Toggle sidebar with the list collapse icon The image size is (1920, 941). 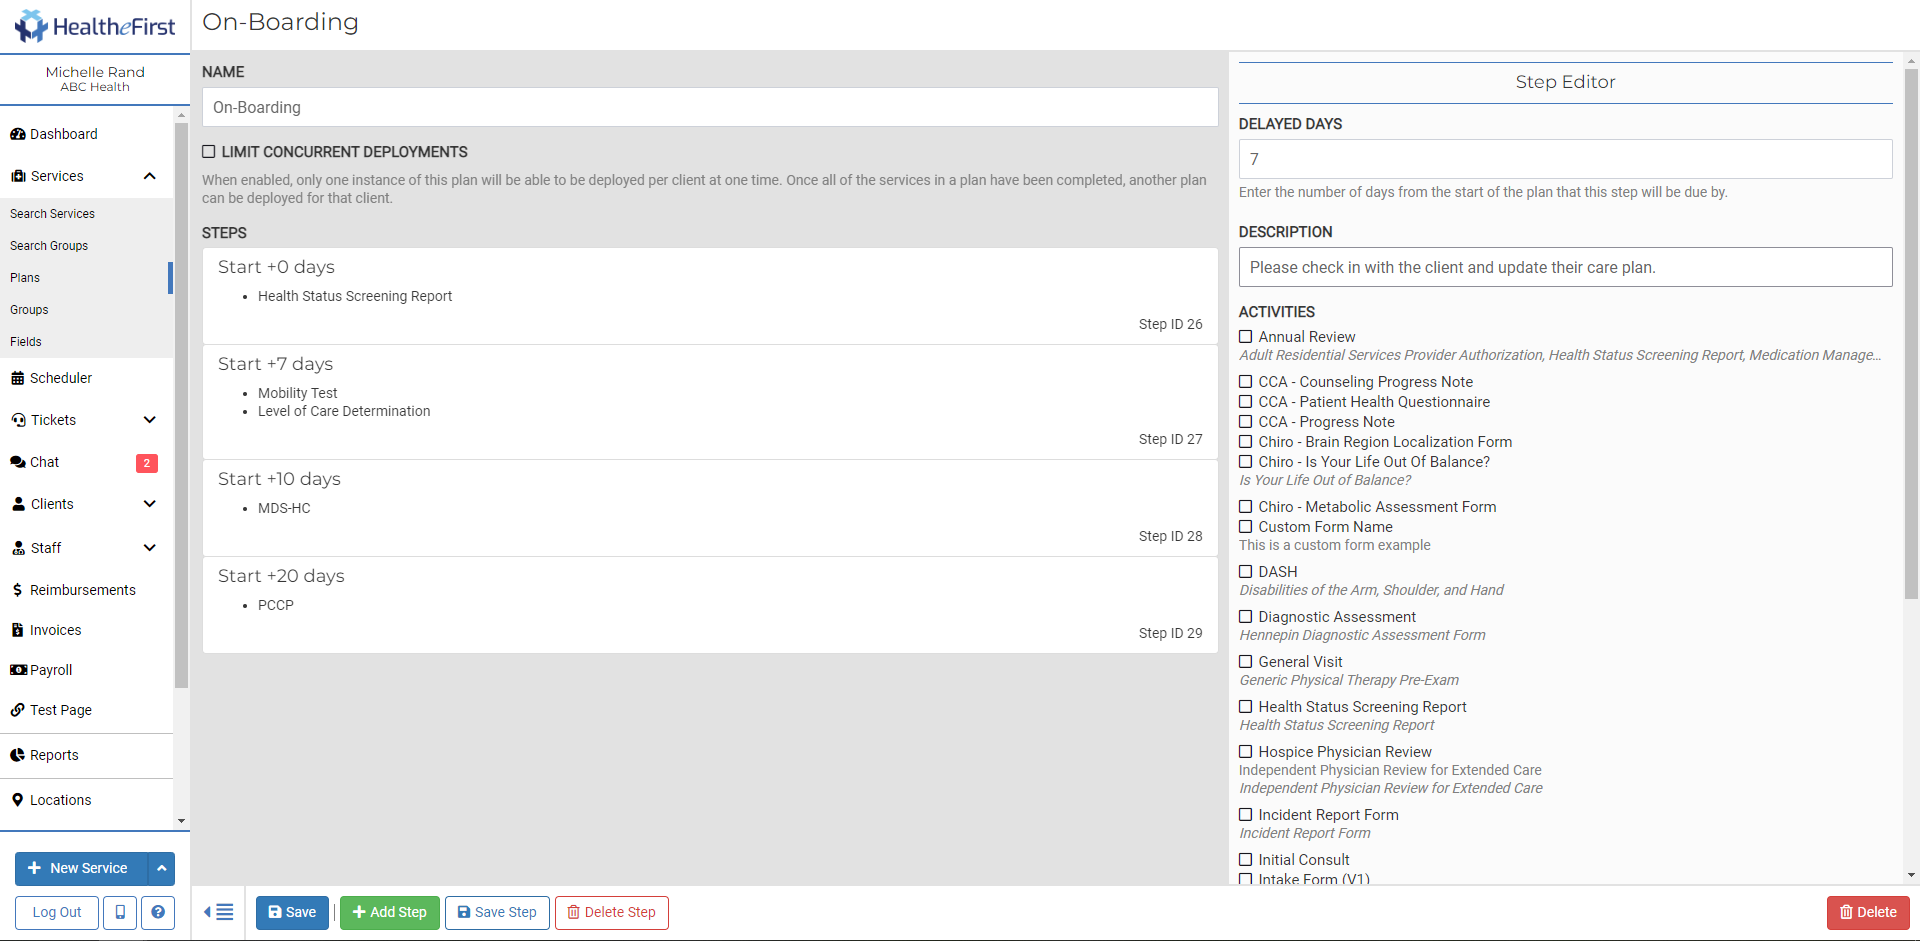219,912
